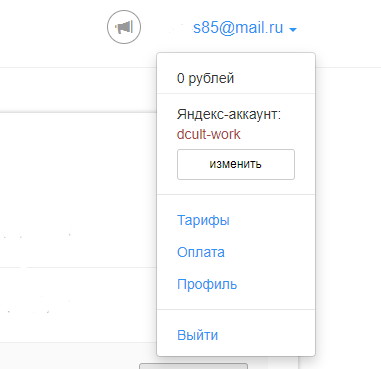Open the 'Профиль' menu item
The width and height of the screenshot is (381, 369).
point(207,284)
